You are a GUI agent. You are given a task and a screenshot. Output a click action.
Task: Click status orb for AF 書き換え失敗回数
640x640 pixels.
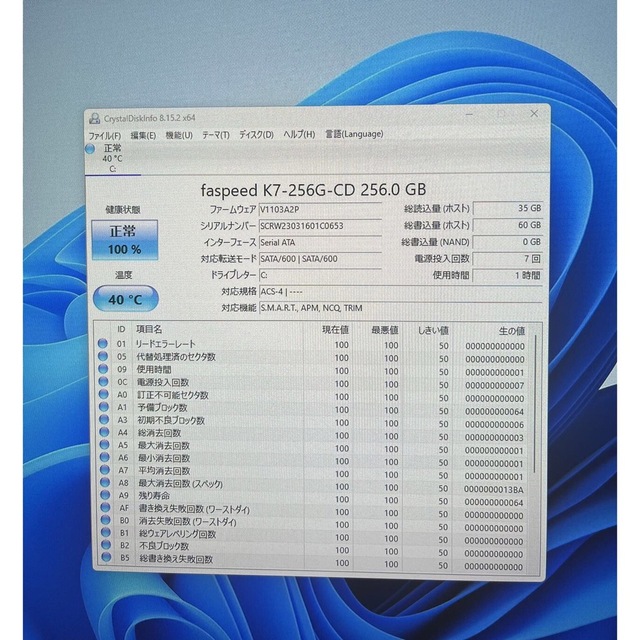click(105, 508)
